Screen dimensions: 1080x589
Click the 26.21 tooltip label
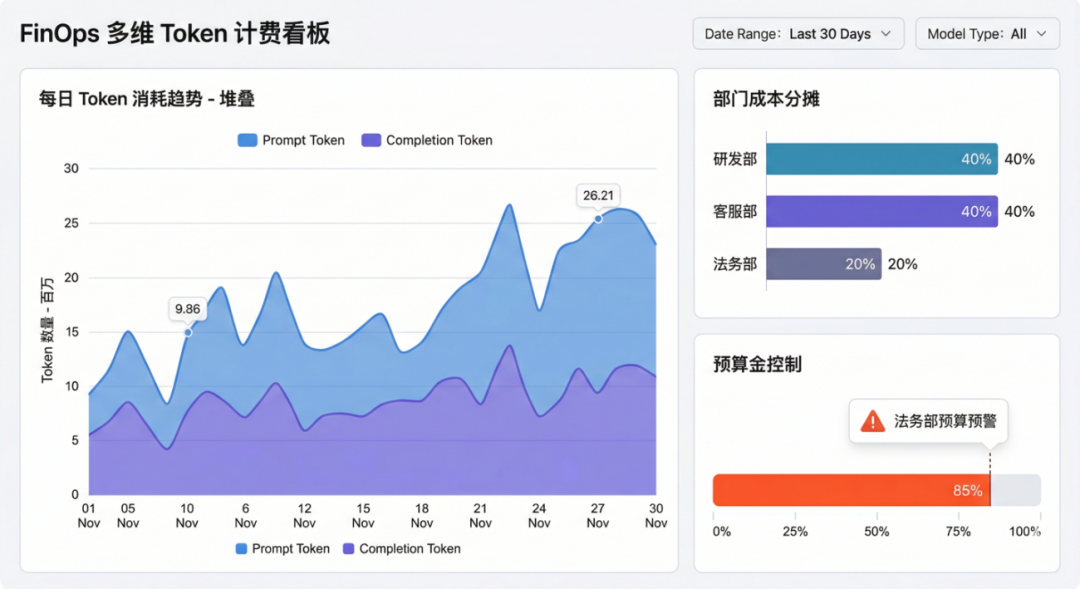(598, 196)
